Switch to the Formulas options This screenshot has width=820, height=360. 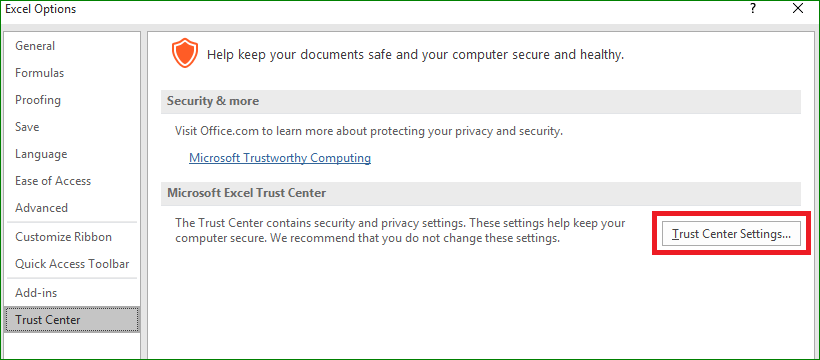pos(40,73)
